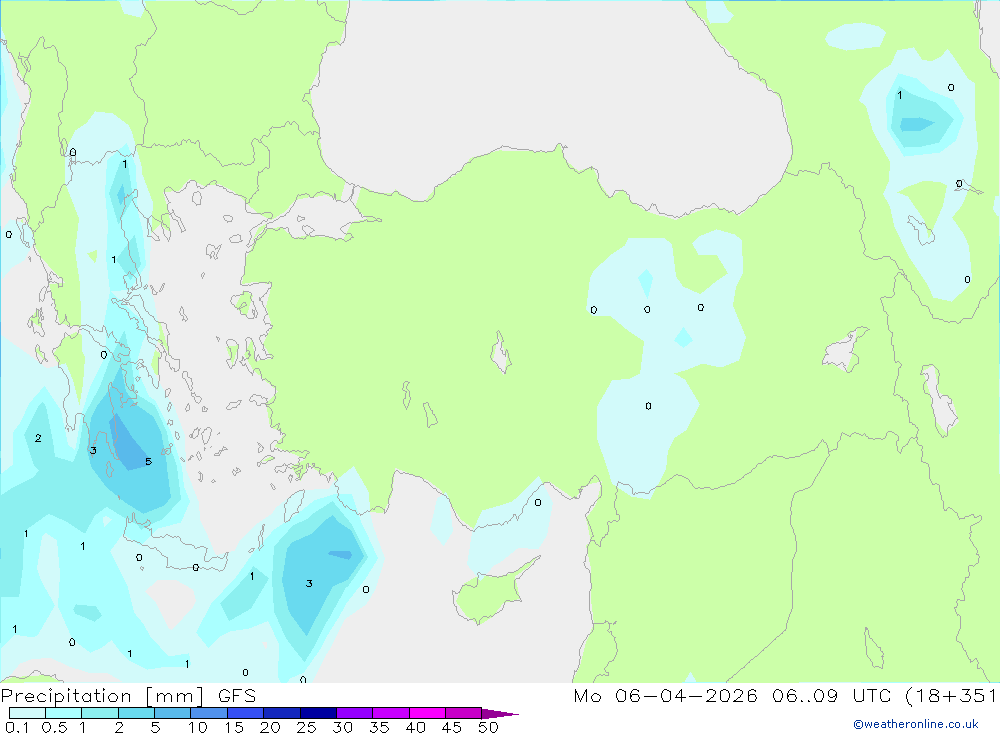Click the 45–50 mm legend color swatch
This screenshot has width=1000, height=733.
point(464,713)
